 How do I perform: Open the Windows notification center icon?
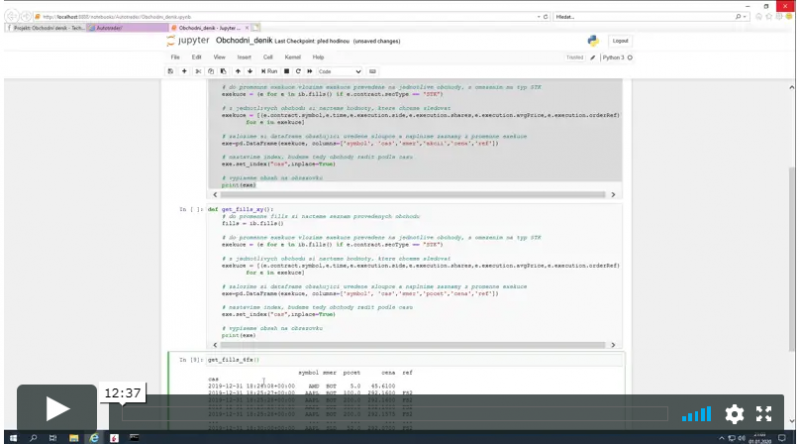coord(782,438)
